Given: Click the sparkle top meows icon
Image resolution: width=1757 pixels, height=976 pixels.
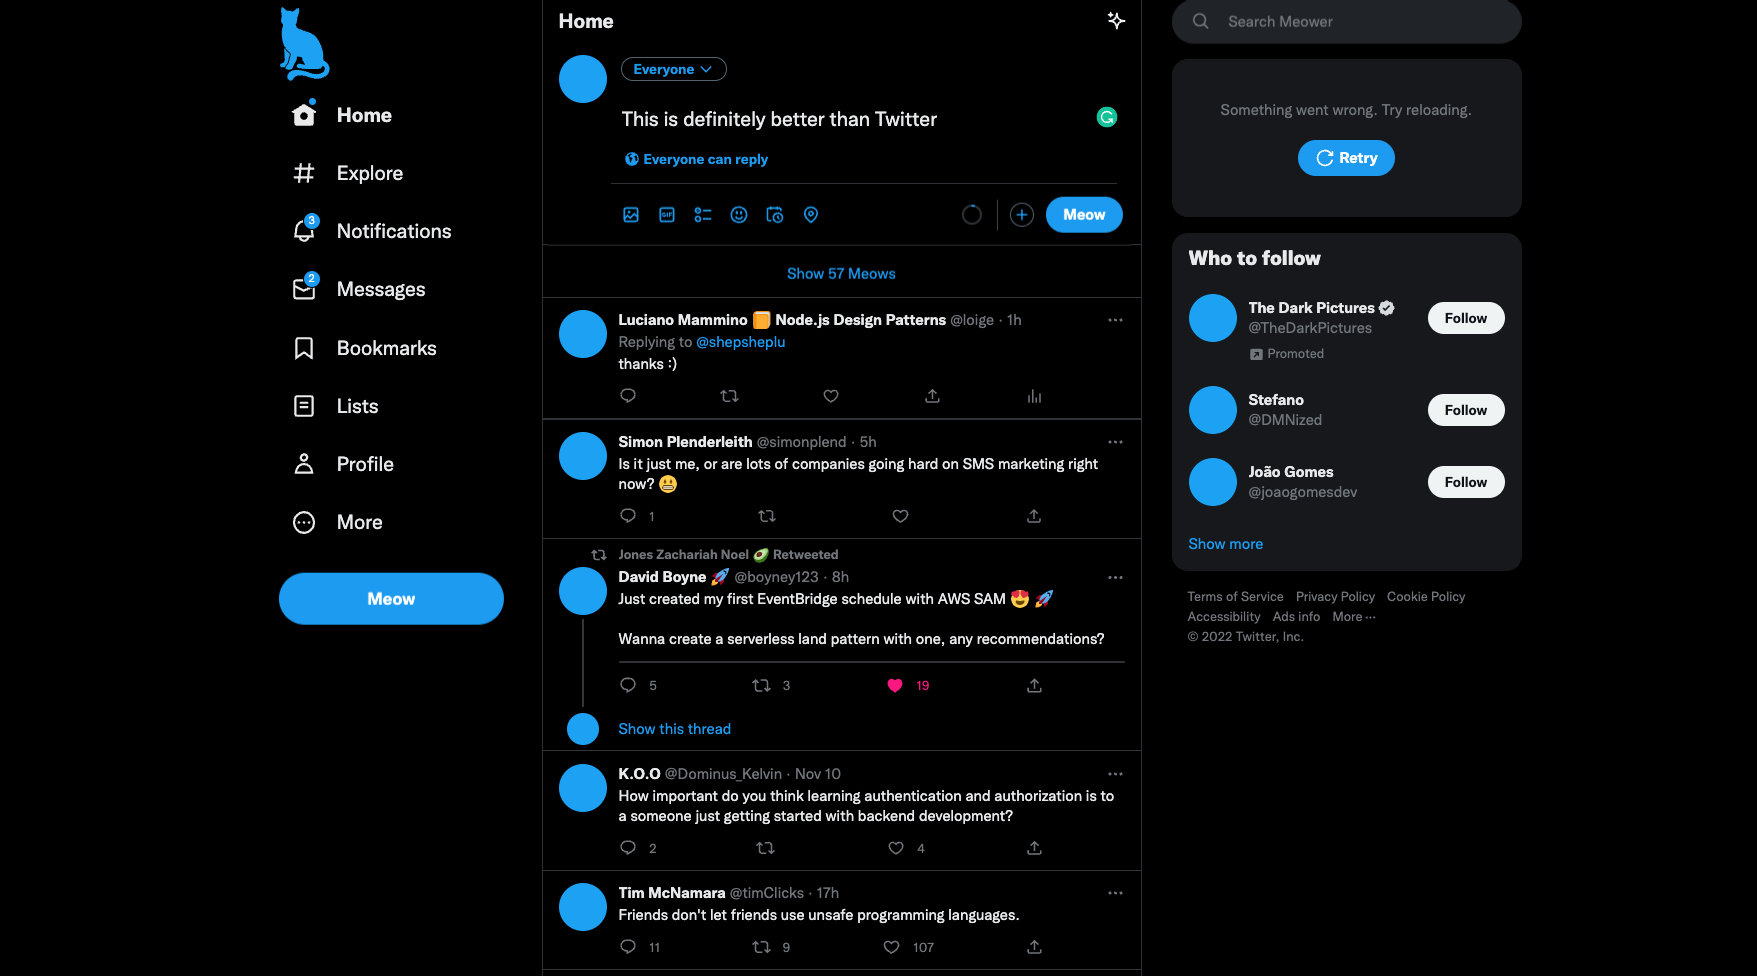Looking at the screenshot, I should tap(1116, 21).
